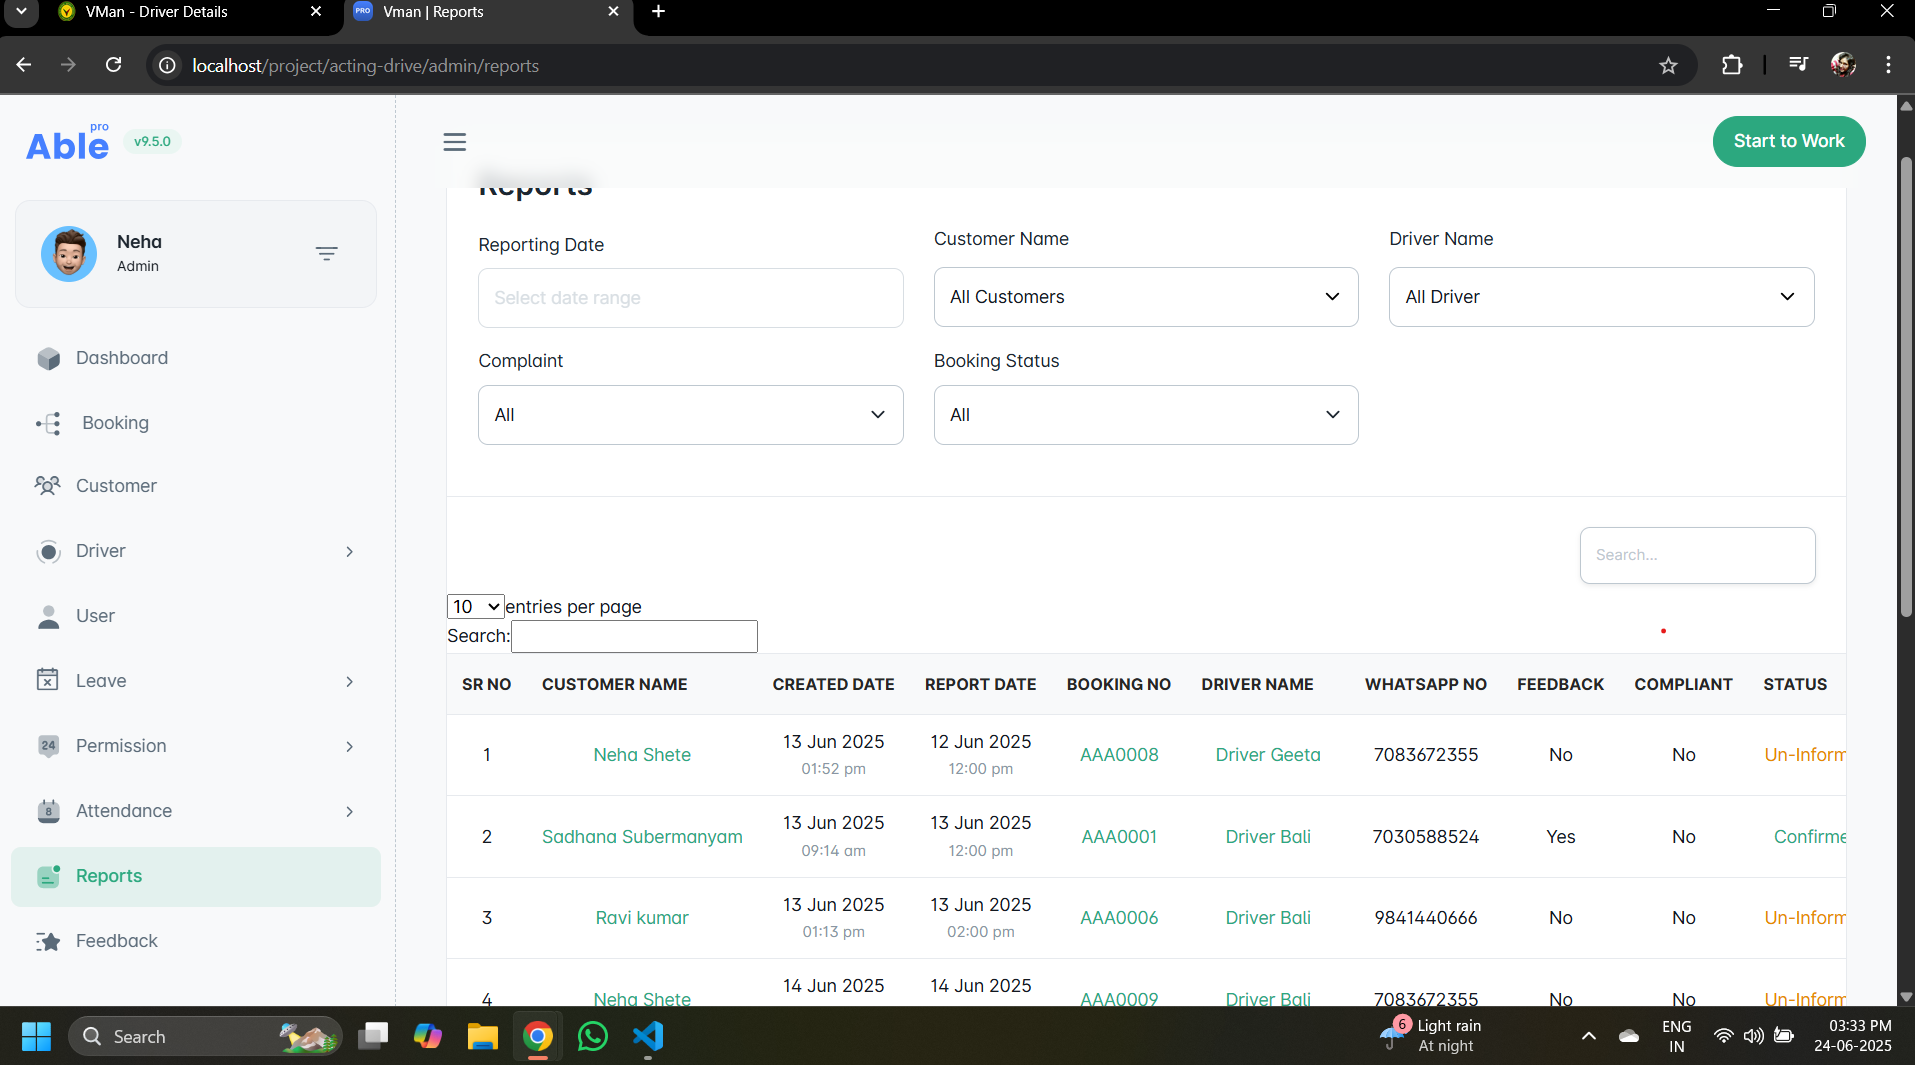Click the Booking sidebar icon
Viewport: 1915px width, 1065px height.
[48, 423]
